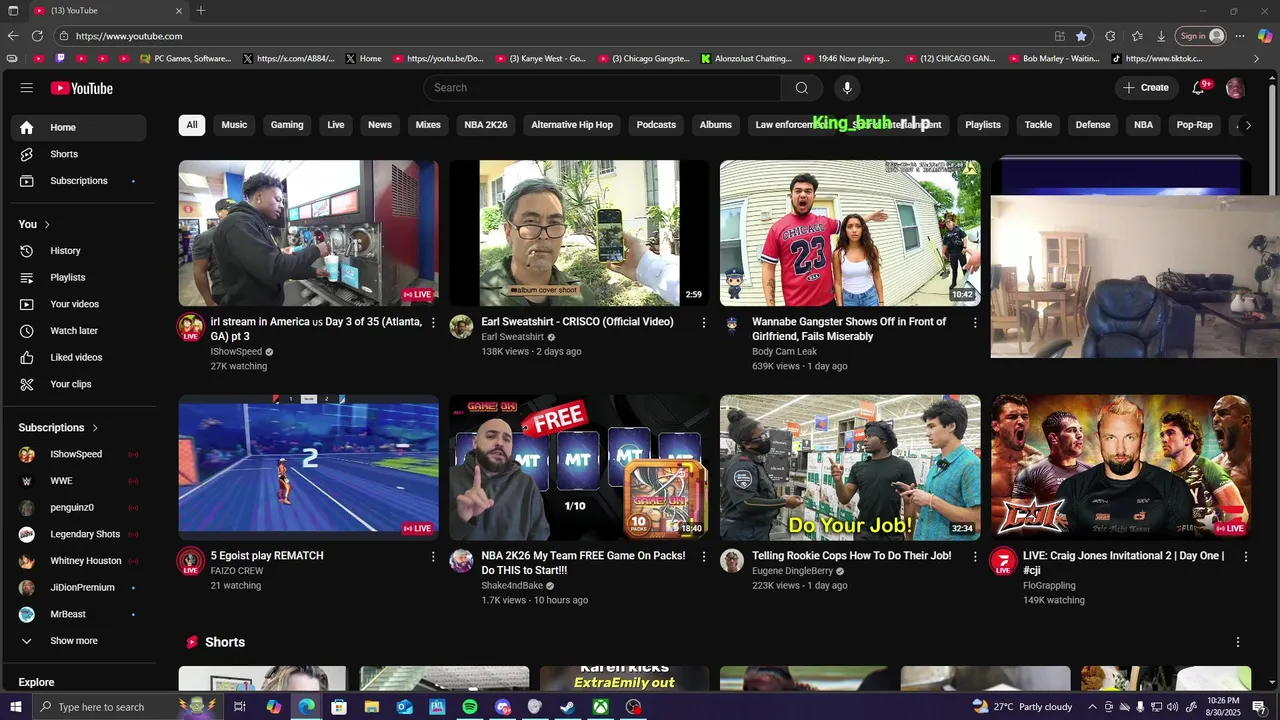The width and height of the screenshot is (1280, 720).
Task: Click Sign in browser profile button
Action: coord(1201,36)
